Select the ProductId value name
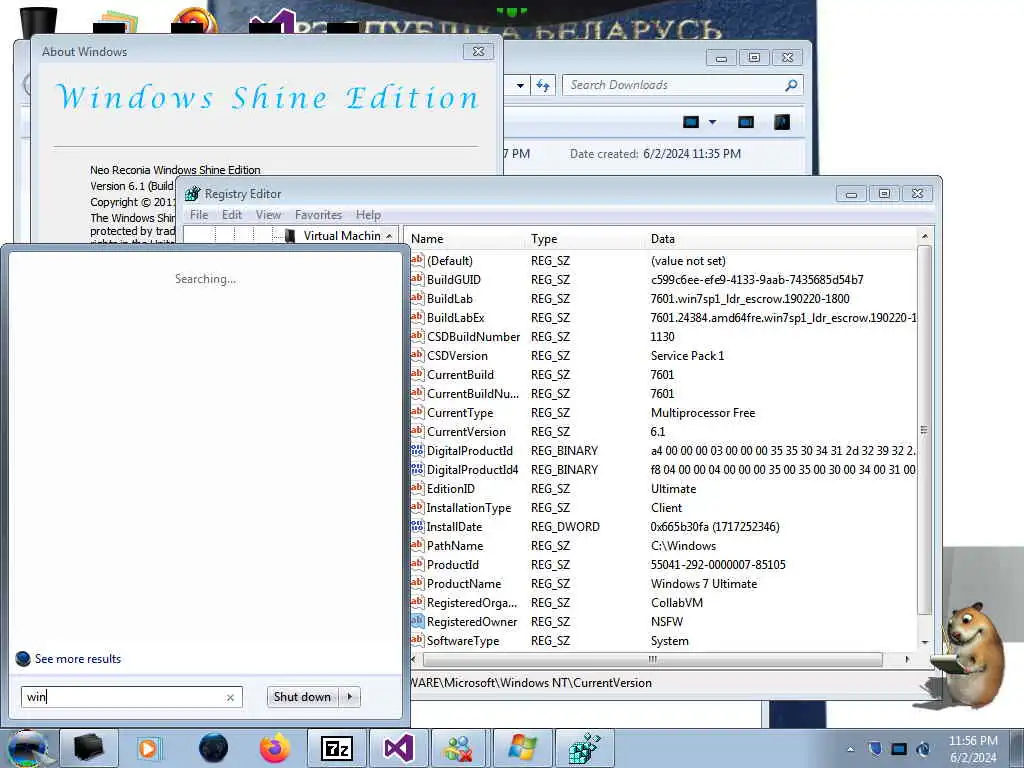The width and height of the screenshot is (1024, 768). click(x=453, y=565)
